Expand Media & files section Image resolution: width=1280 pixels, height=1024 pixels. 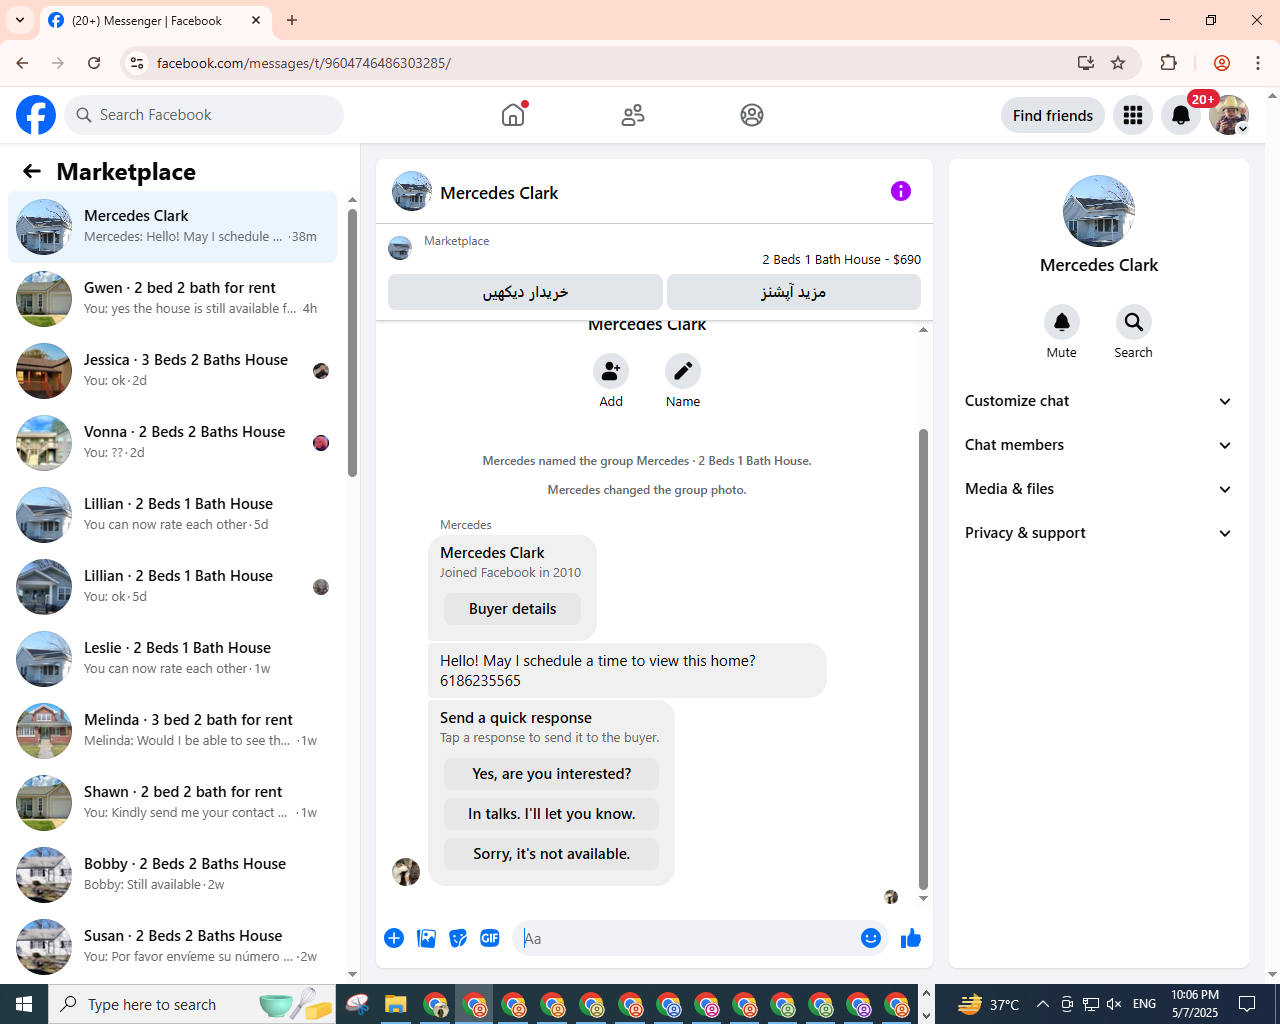(x=1099, y=489)
